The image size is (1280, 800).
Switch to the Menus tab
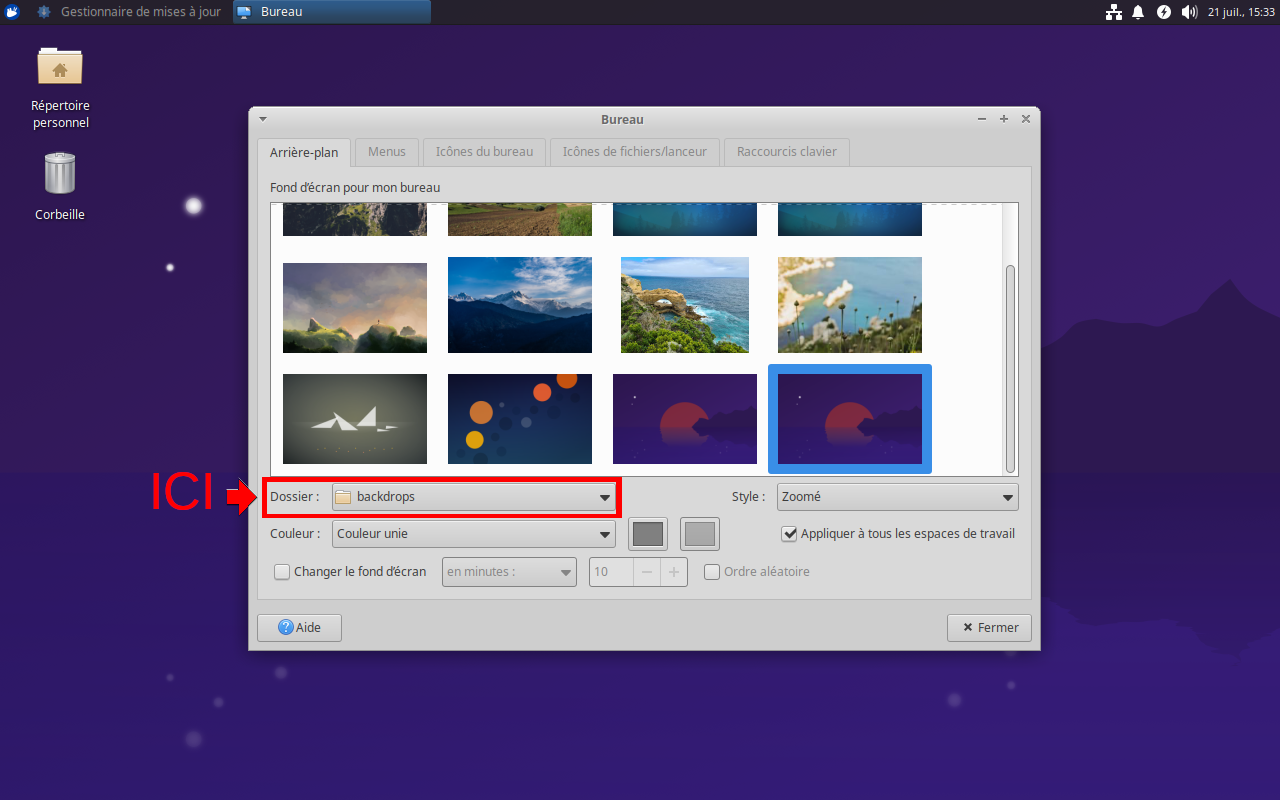[x=387, y=152]
